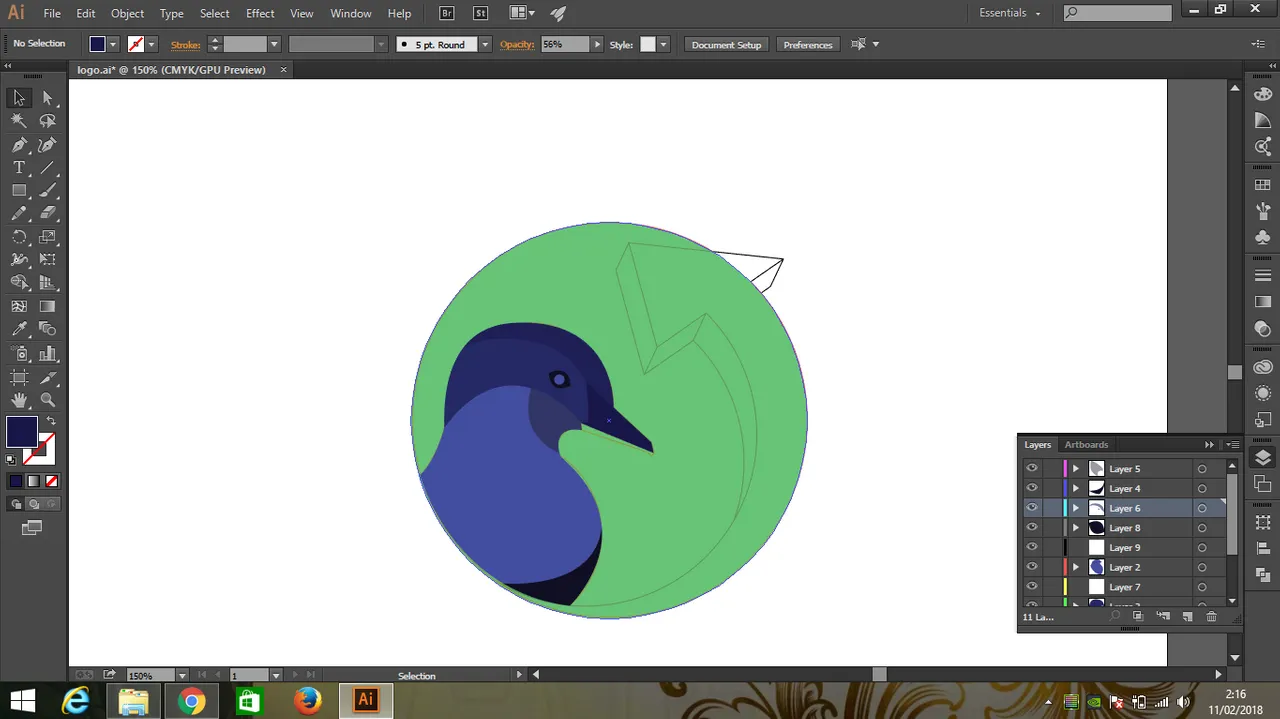Click the orange Opacity label link
1280x719 pixels.
(517, 45)
